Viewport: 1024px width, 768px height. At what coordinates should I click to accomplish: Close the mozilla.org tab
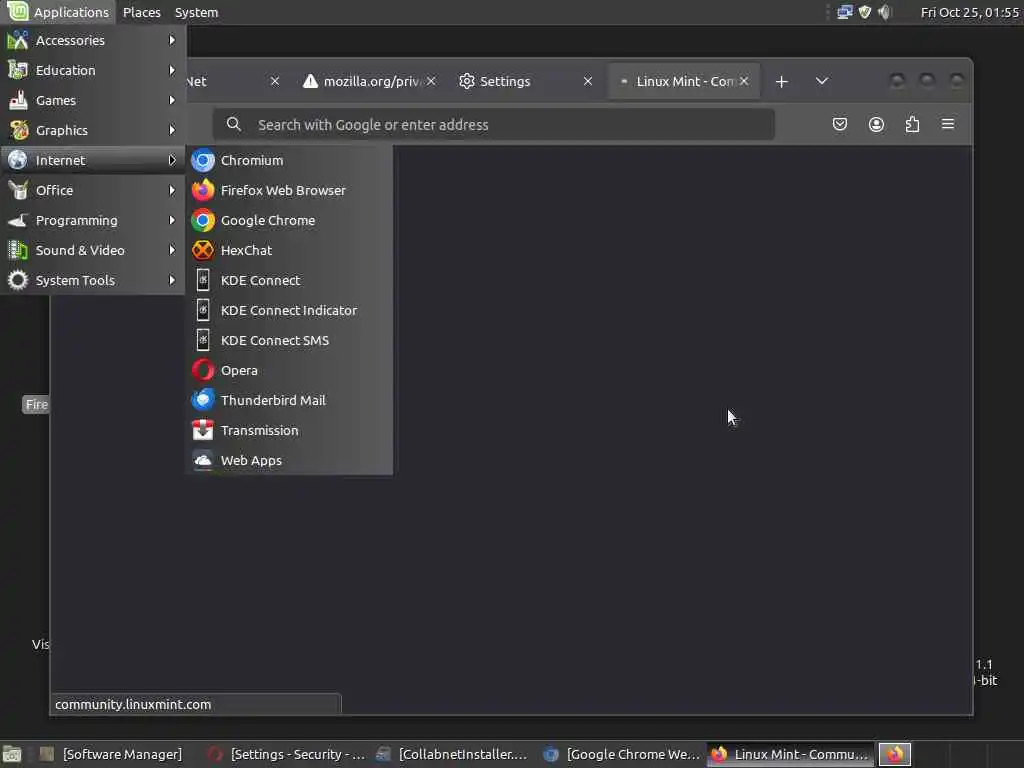pos(431,81)
